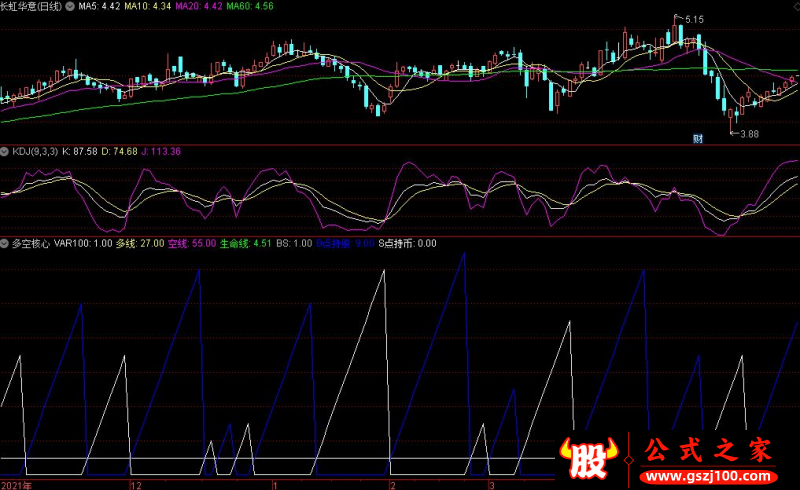Expand the KDJ(9,3,3) indicator menu
Viewport: 800px width, 490px height.
5,152
